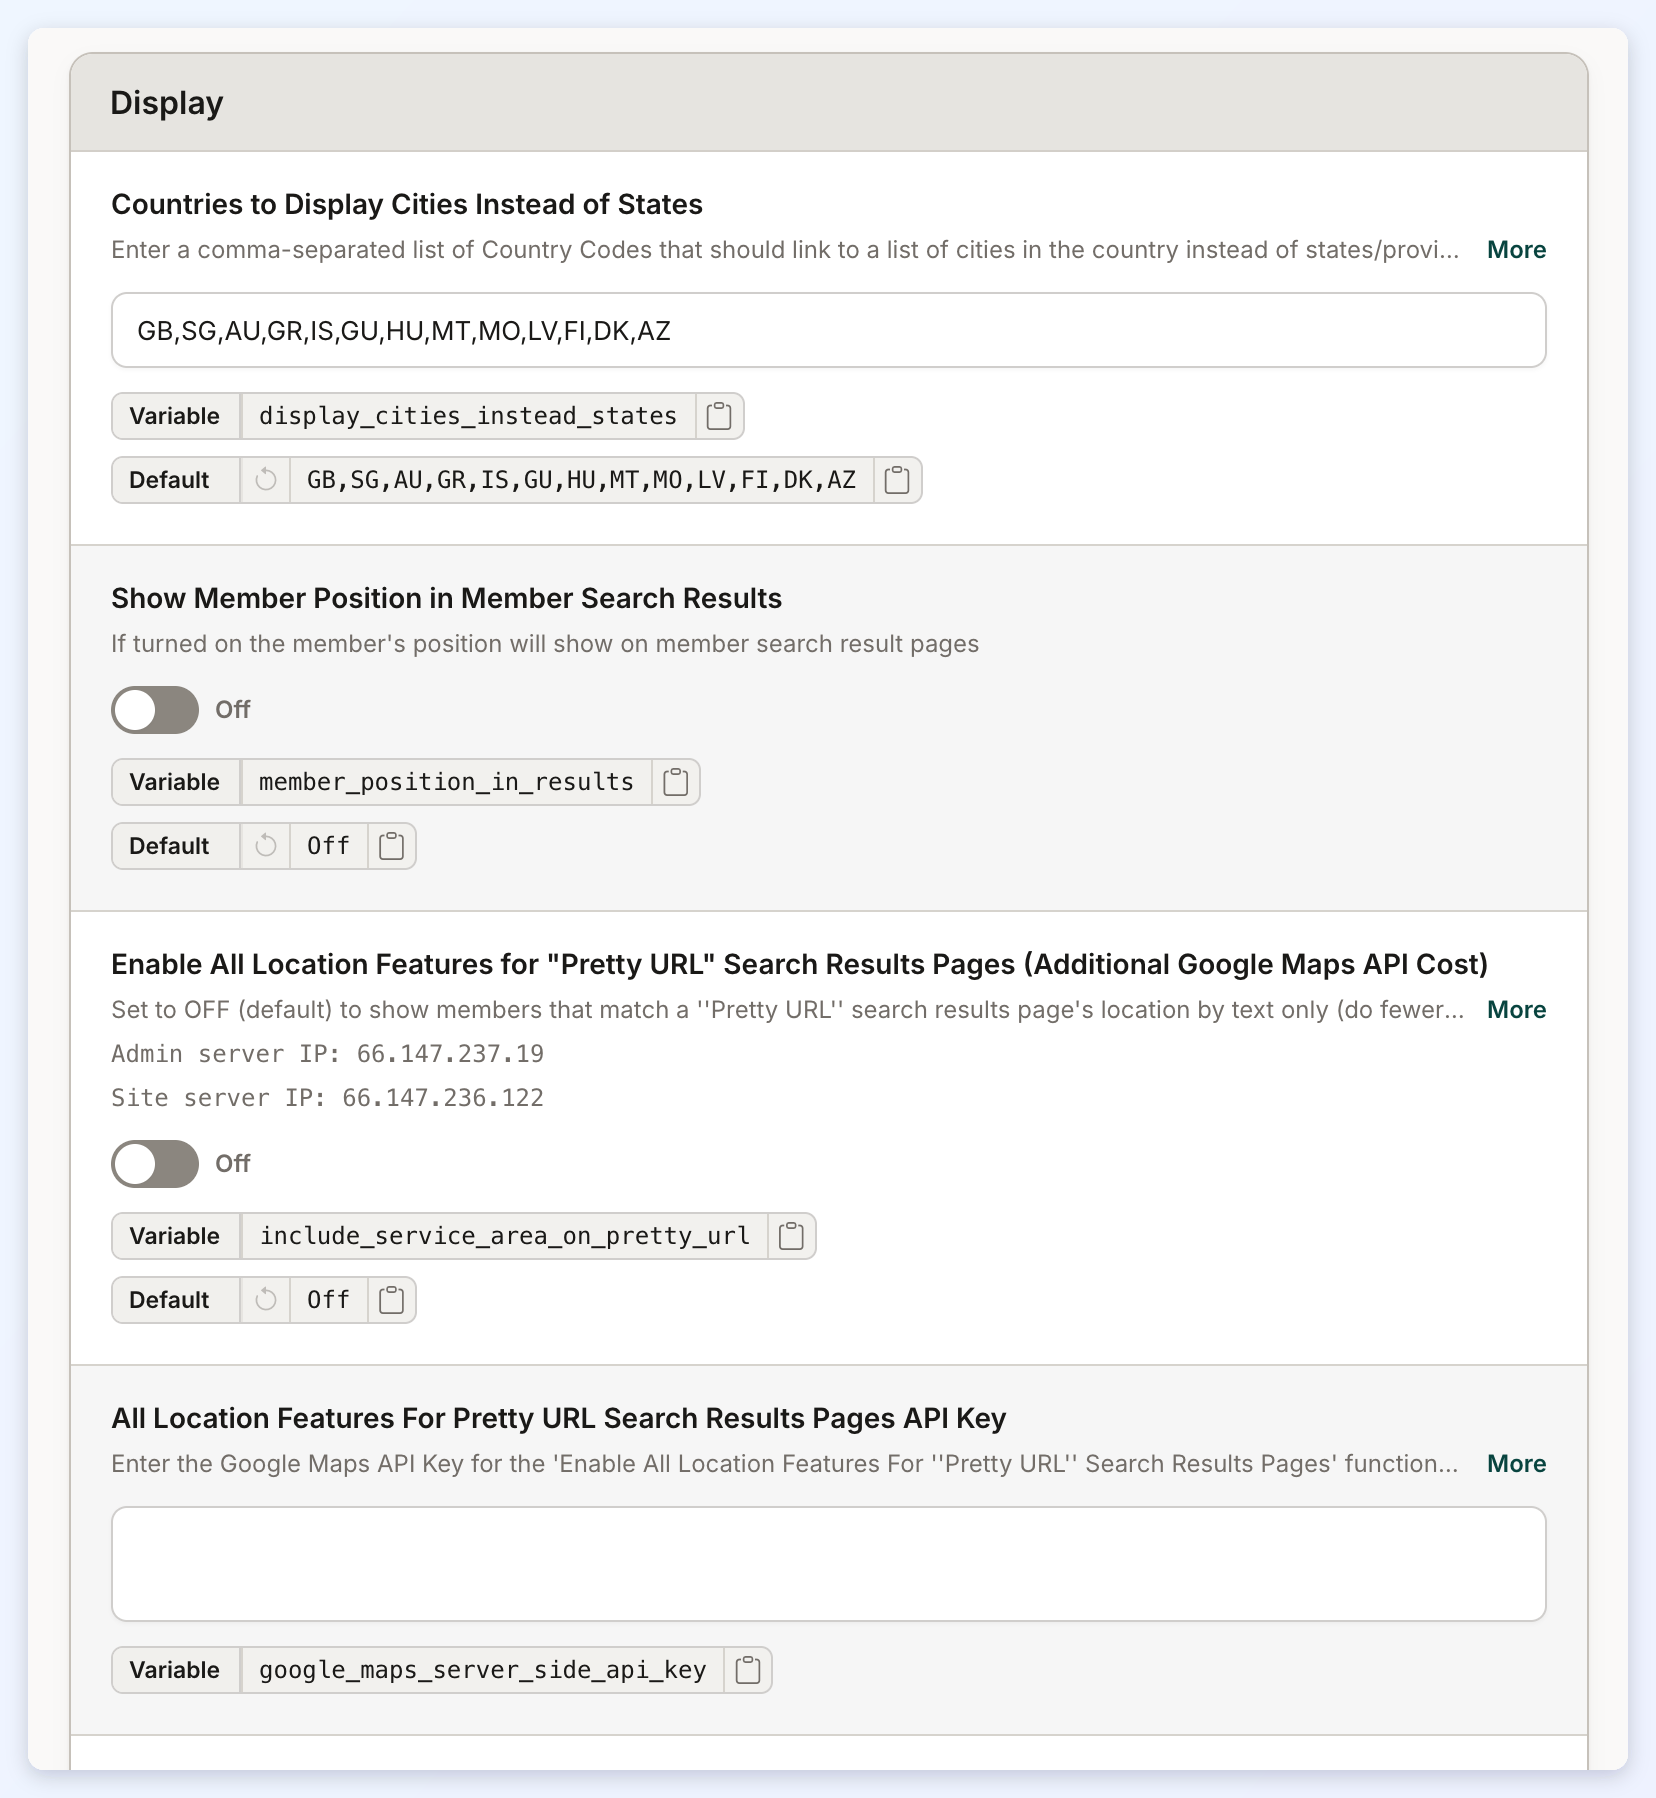
Task: Select the member_position_in_results variable text
Action: 446,782
